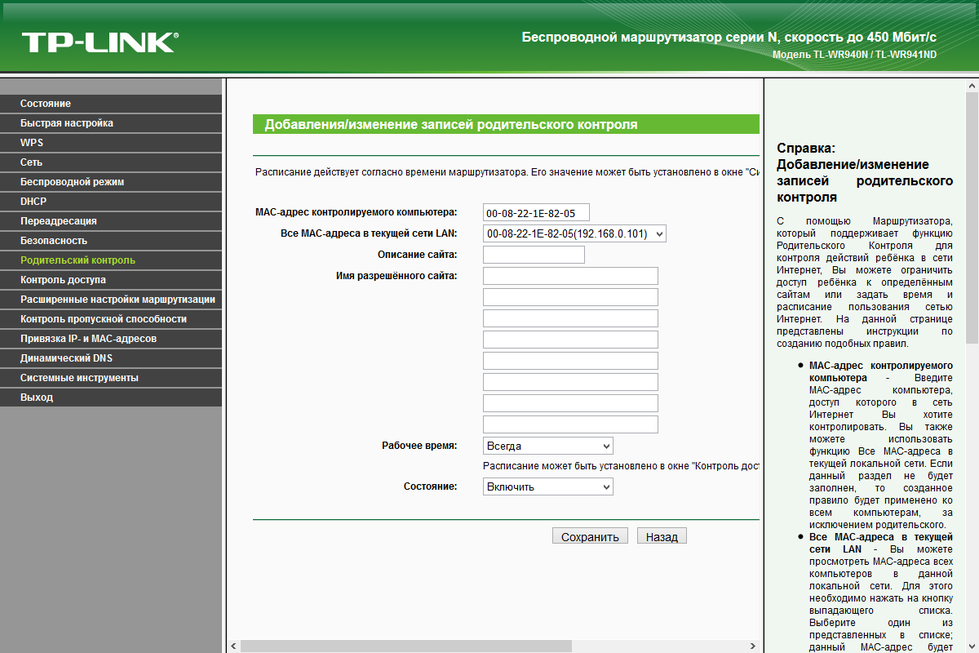
Task: Click the TP-LINK logo
Action: click(x=101, y=42)
